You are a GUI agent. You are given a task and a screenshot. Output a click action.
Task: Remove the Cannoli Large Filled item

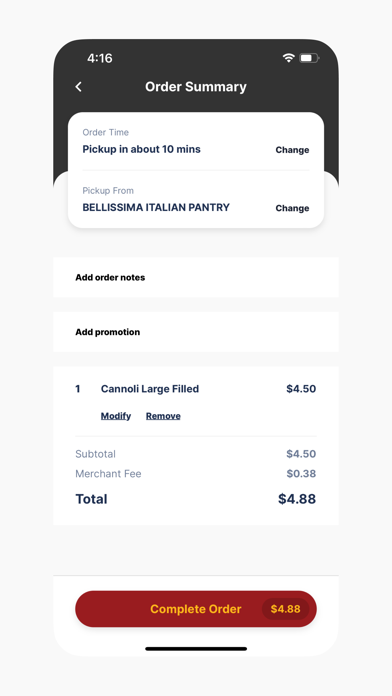(x=163, y=416)
